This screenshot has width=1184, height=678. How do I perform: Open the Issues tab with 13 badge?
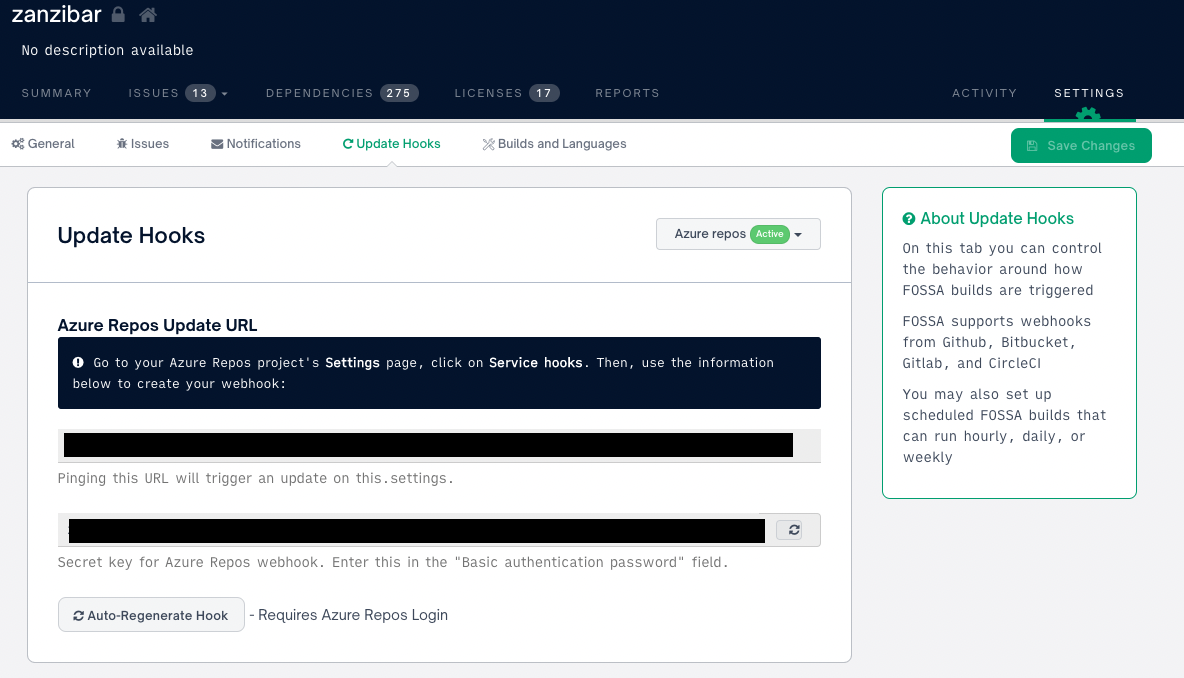click(x=171, y=93)
